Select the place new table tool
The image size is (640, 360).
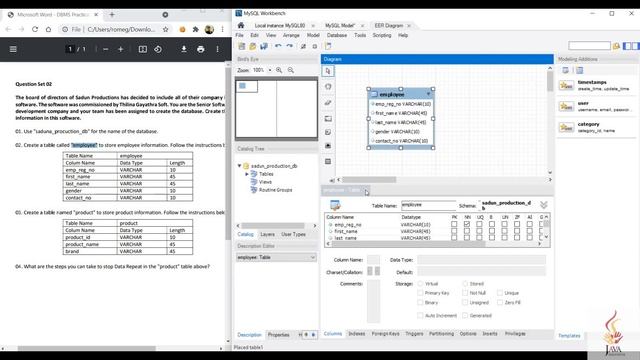[x=328, y=162]
